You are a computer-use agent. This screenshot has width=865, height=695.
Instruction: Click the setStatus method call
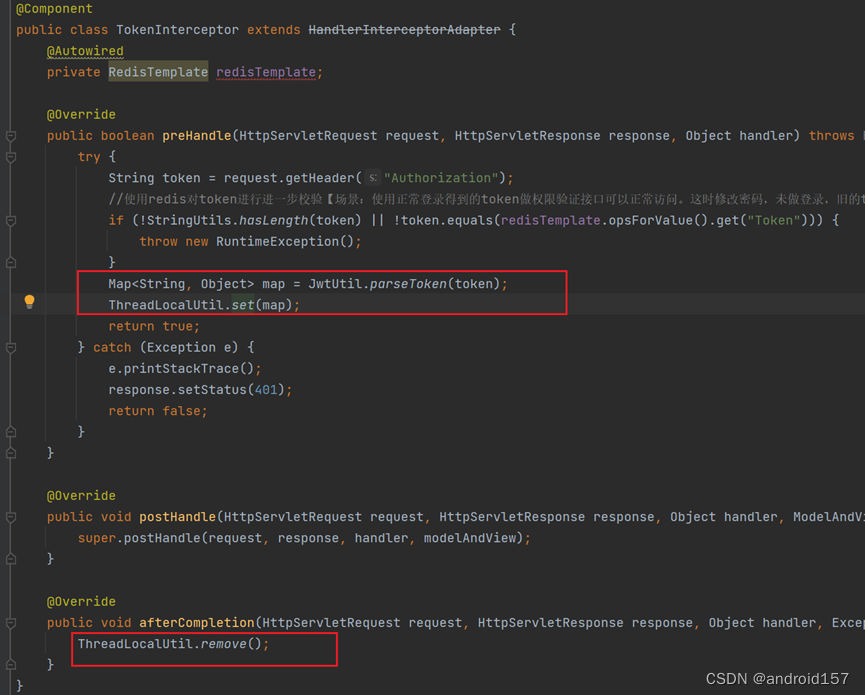pyautogui.click(x=212, y=389)
